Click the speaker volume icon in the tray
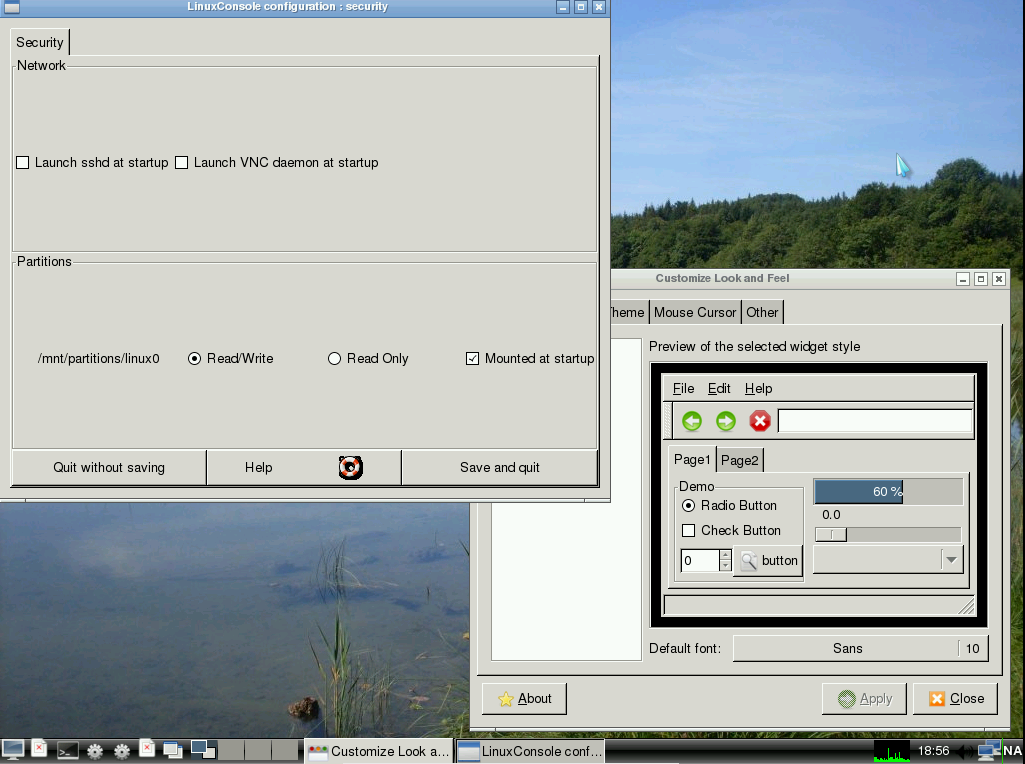The height and width of the screenshot is (764, 1025). pos(964,752)
